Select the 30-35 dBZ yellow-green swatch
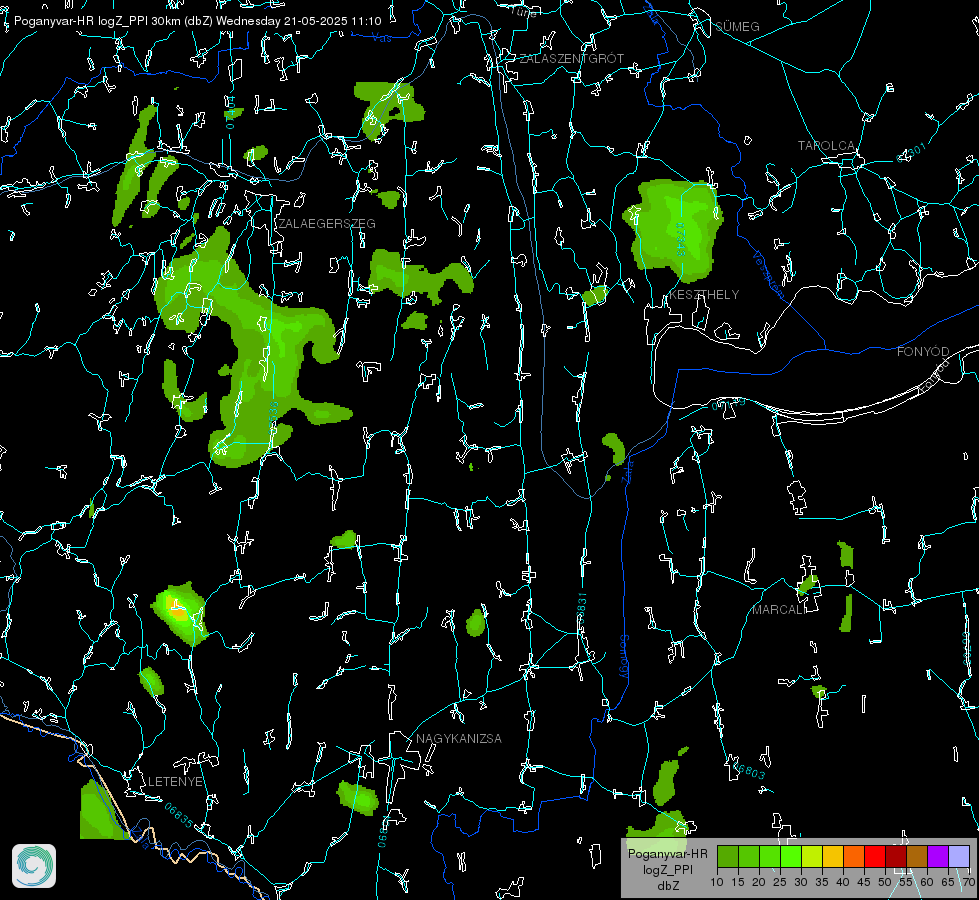This screenshot has width=979, height=900. 812,856
